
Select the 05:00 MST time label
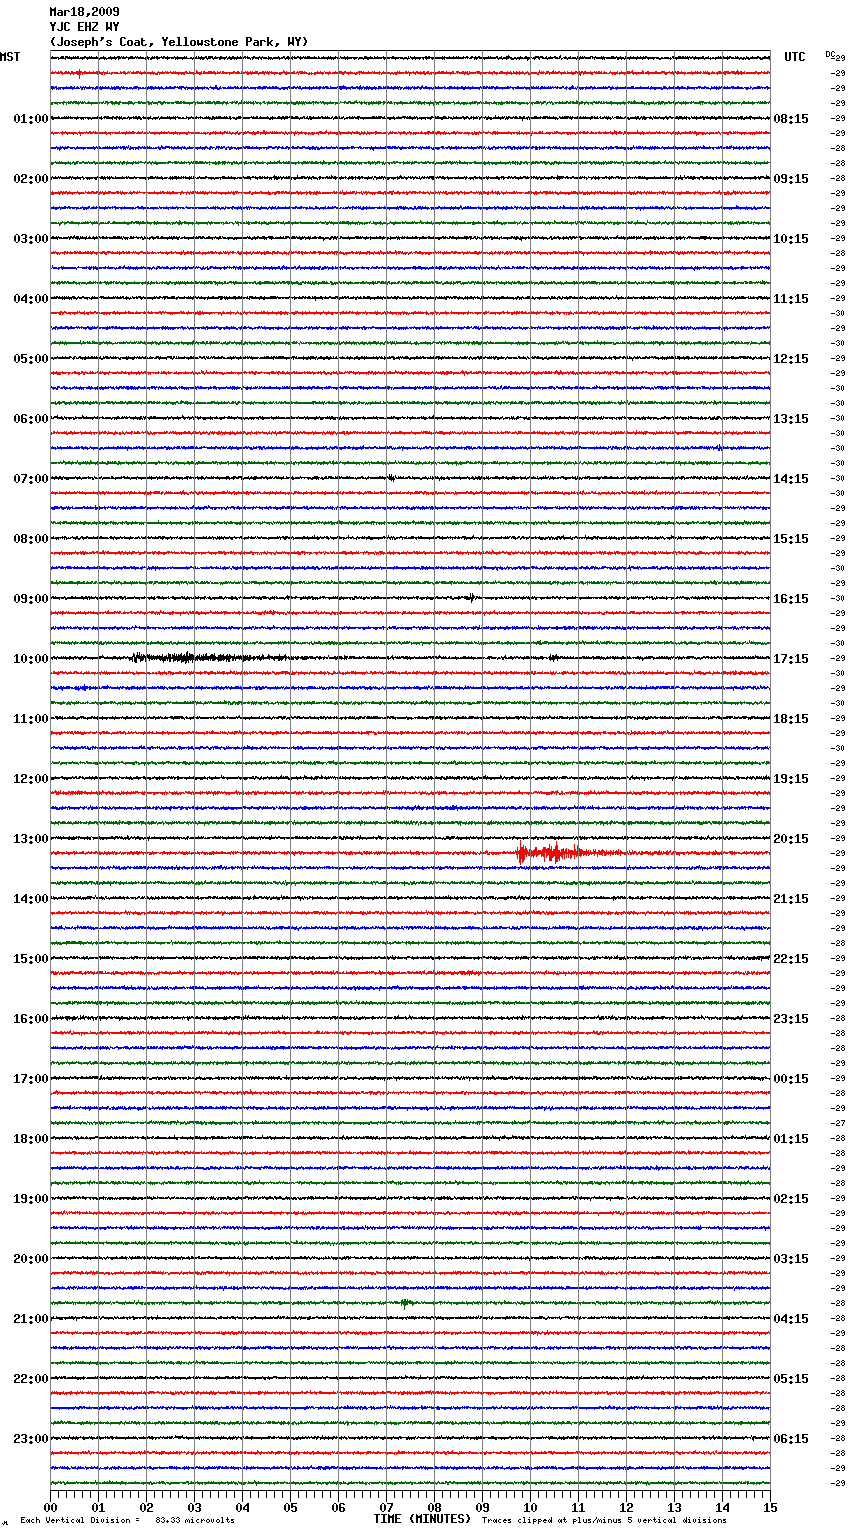point(31,359)
